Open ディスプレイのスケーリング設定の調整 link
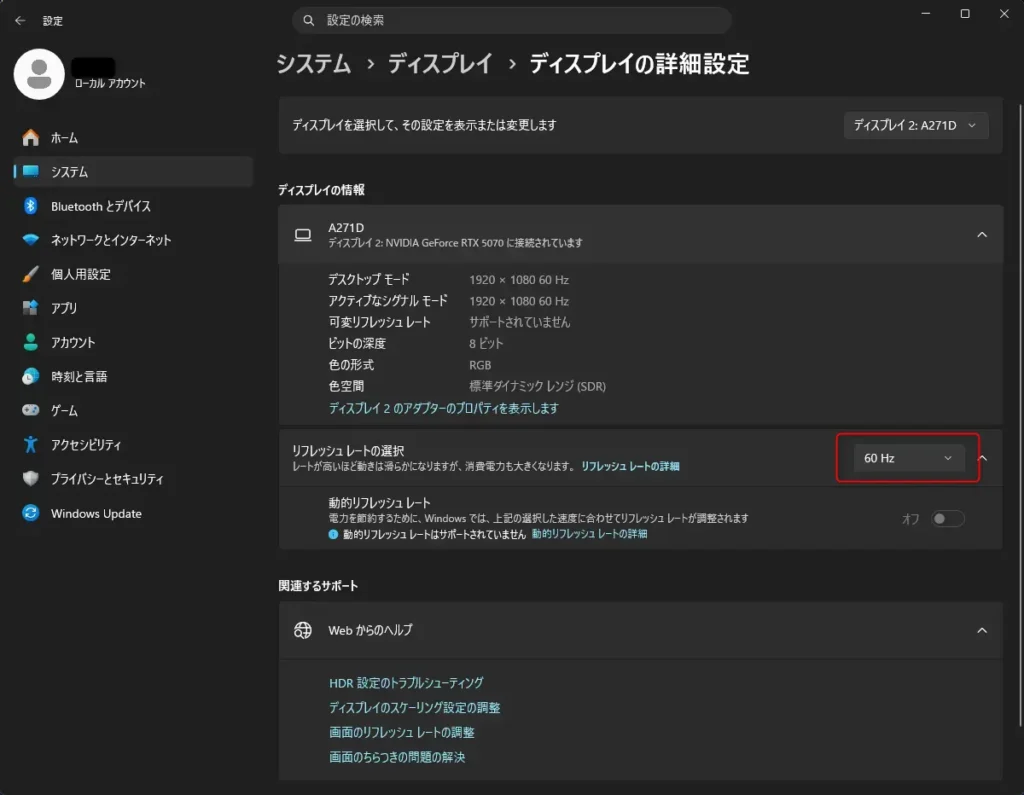Screen dimensions: 1024x795 pos(415,707)
